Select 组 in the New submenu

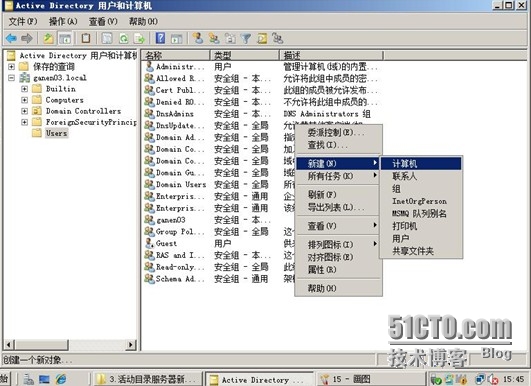[421, 189]
